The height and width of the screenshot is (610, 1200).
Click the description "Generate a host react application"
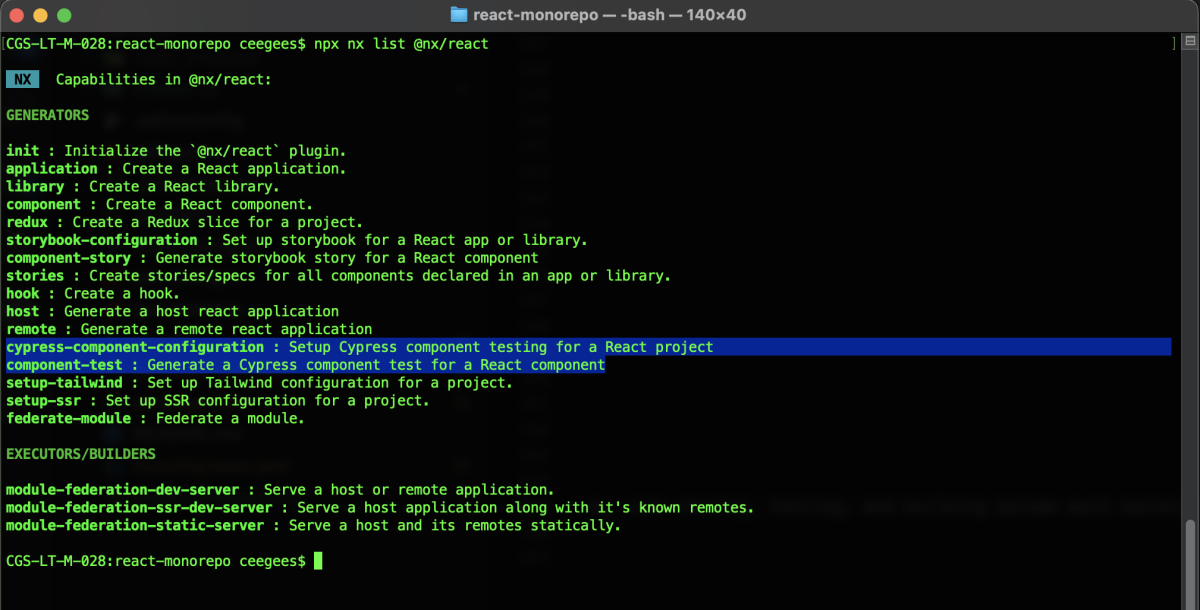202,311
